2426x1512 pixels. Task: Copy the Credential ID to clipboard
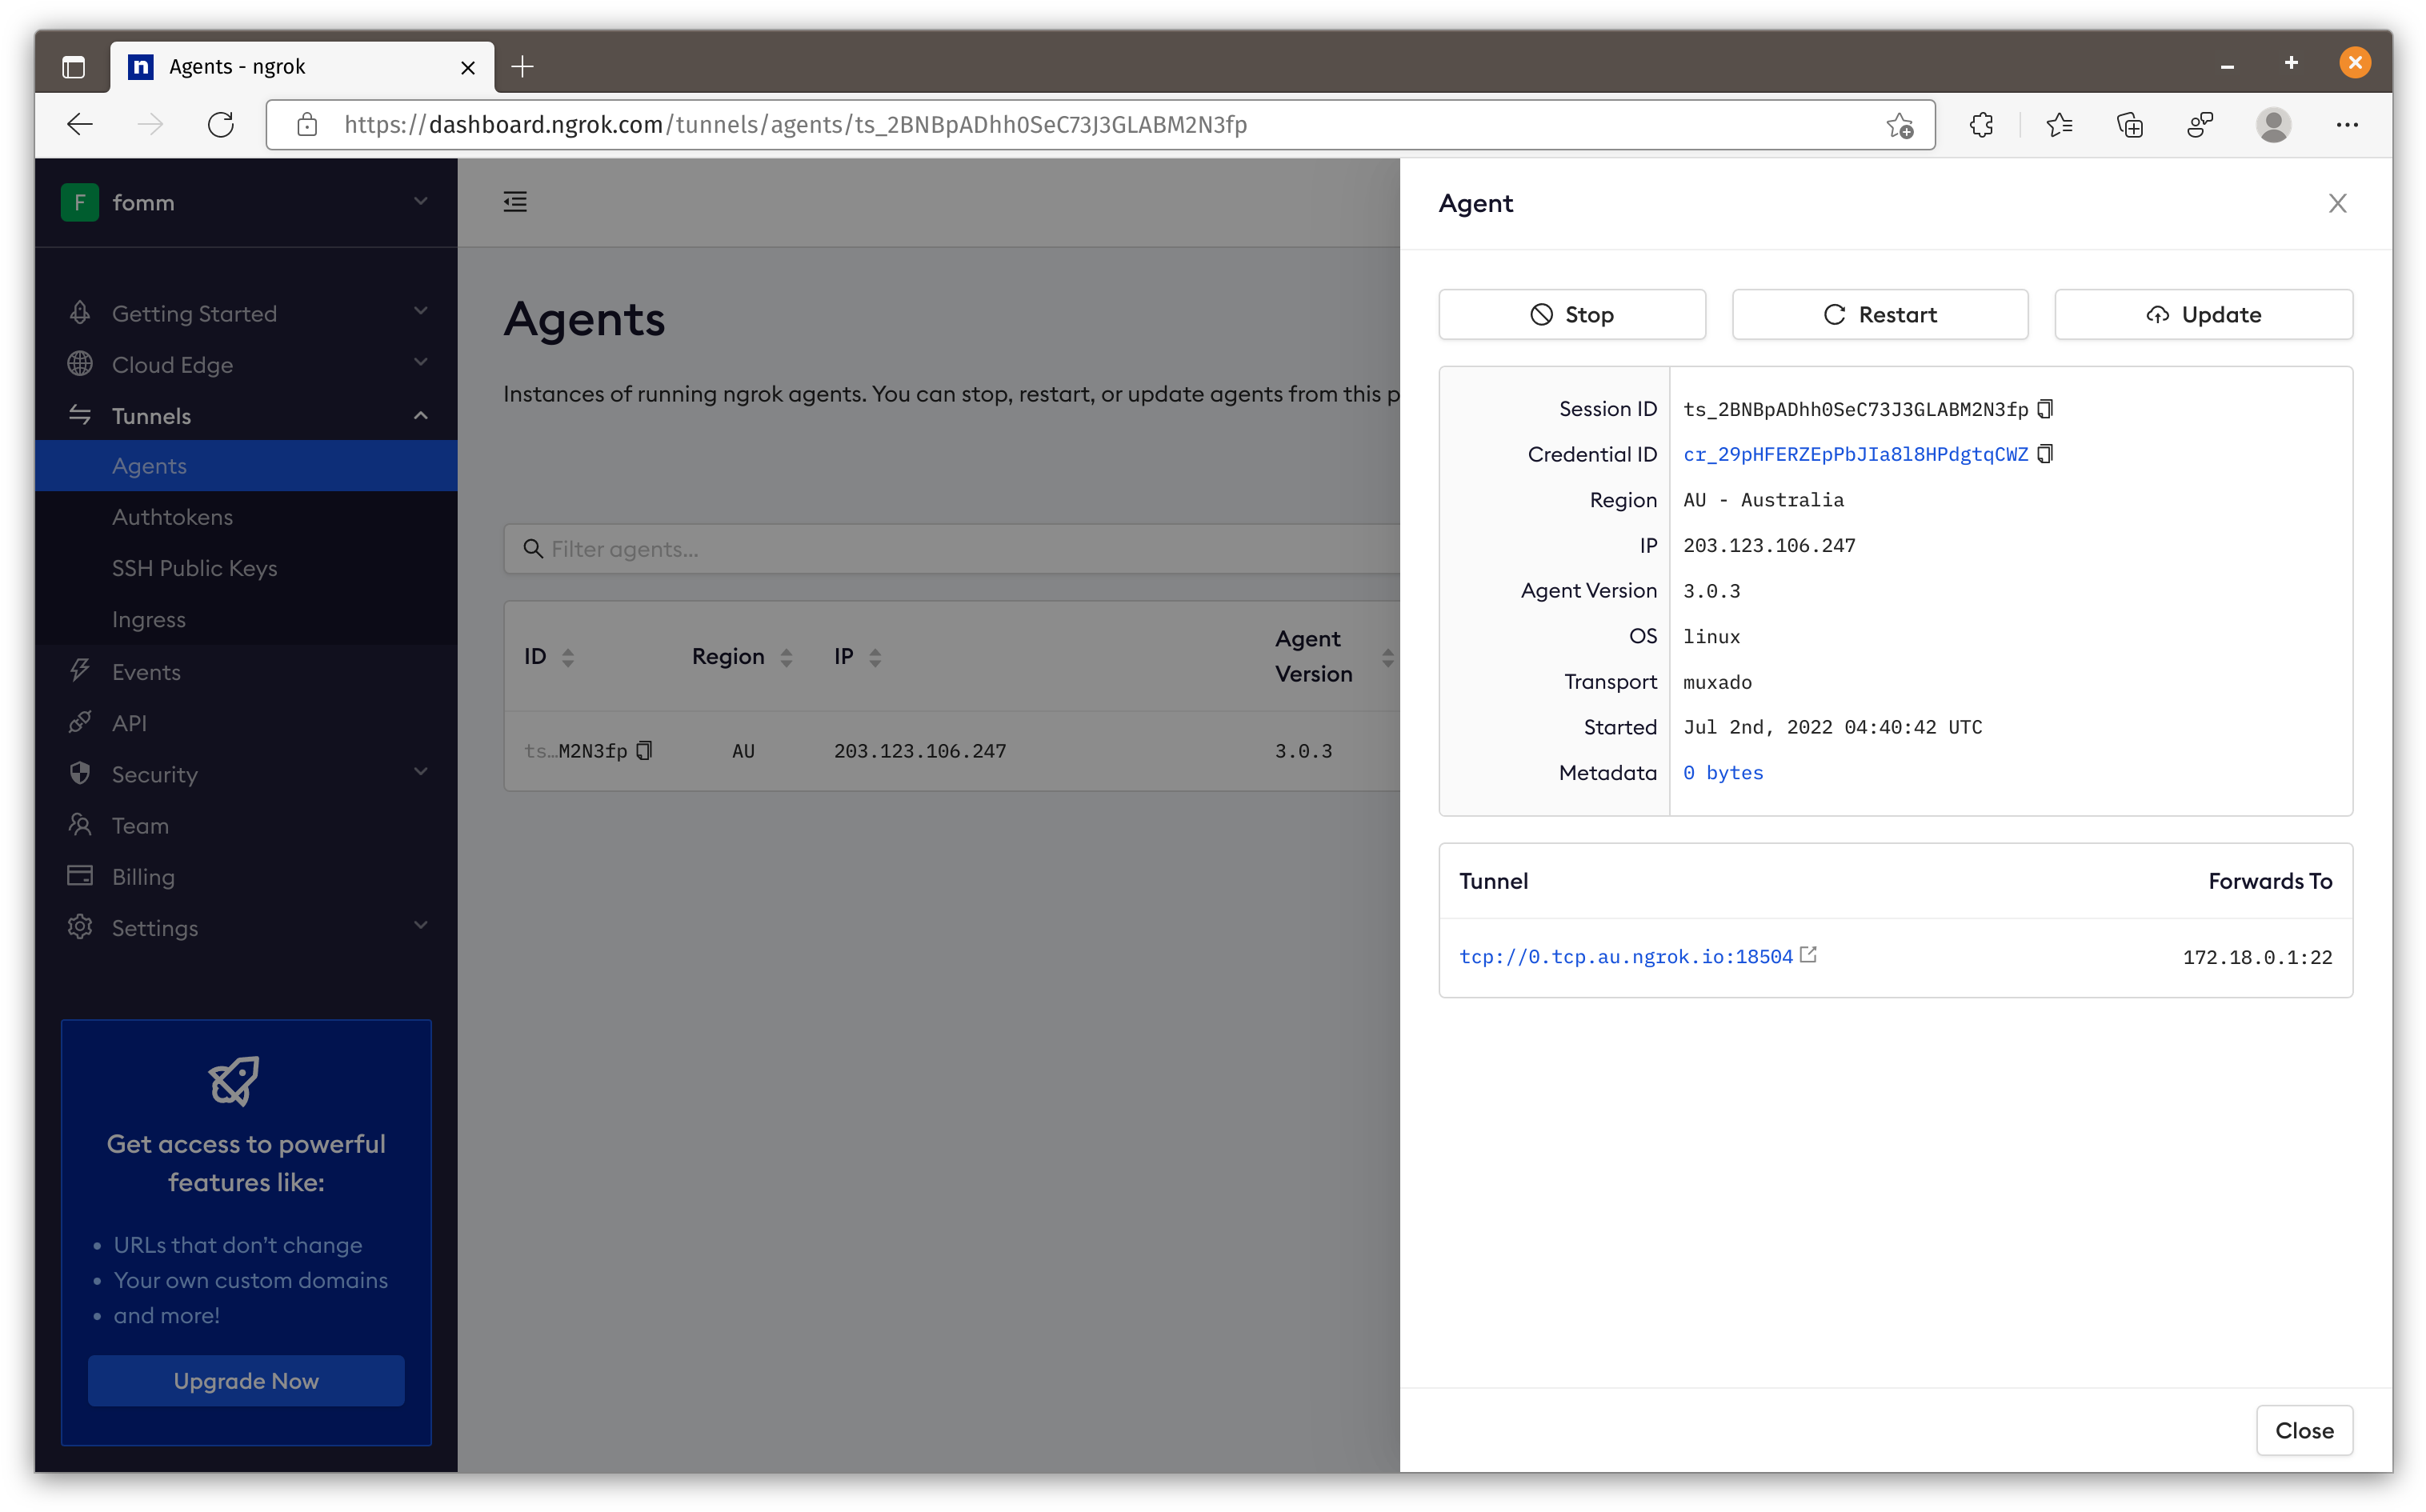(x=2045, y=454)
